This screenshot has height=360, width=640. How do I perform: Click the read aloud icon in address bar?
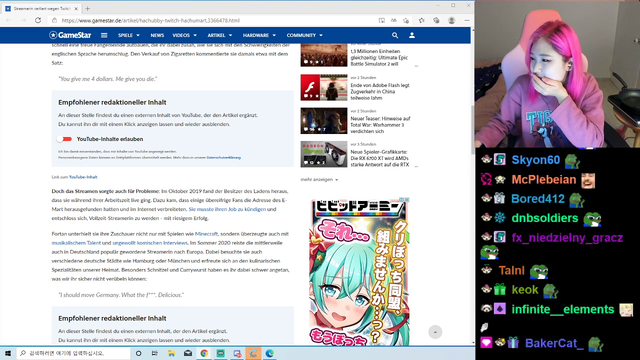[394, 20]
